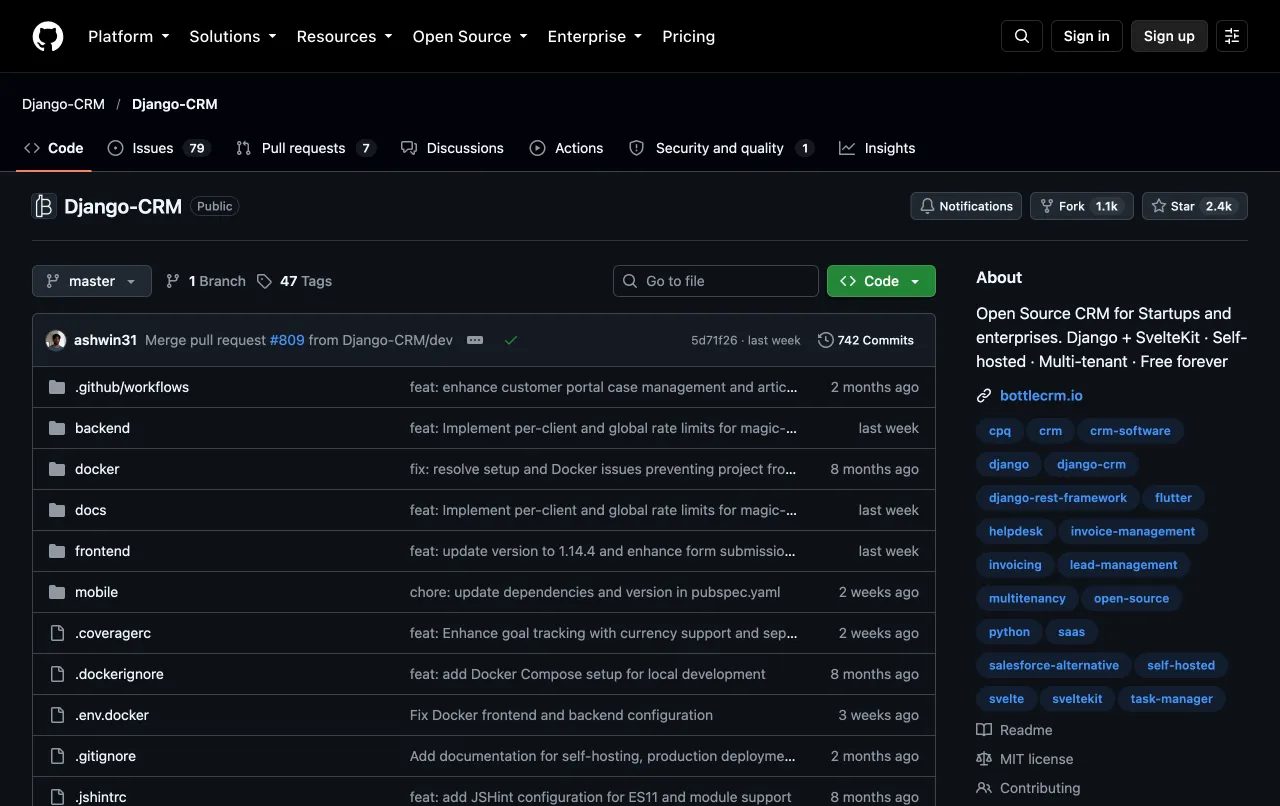The height and width of the screenshot is (806, 1280).
Task: Open the docker folder
Action: tap(97, 469)
